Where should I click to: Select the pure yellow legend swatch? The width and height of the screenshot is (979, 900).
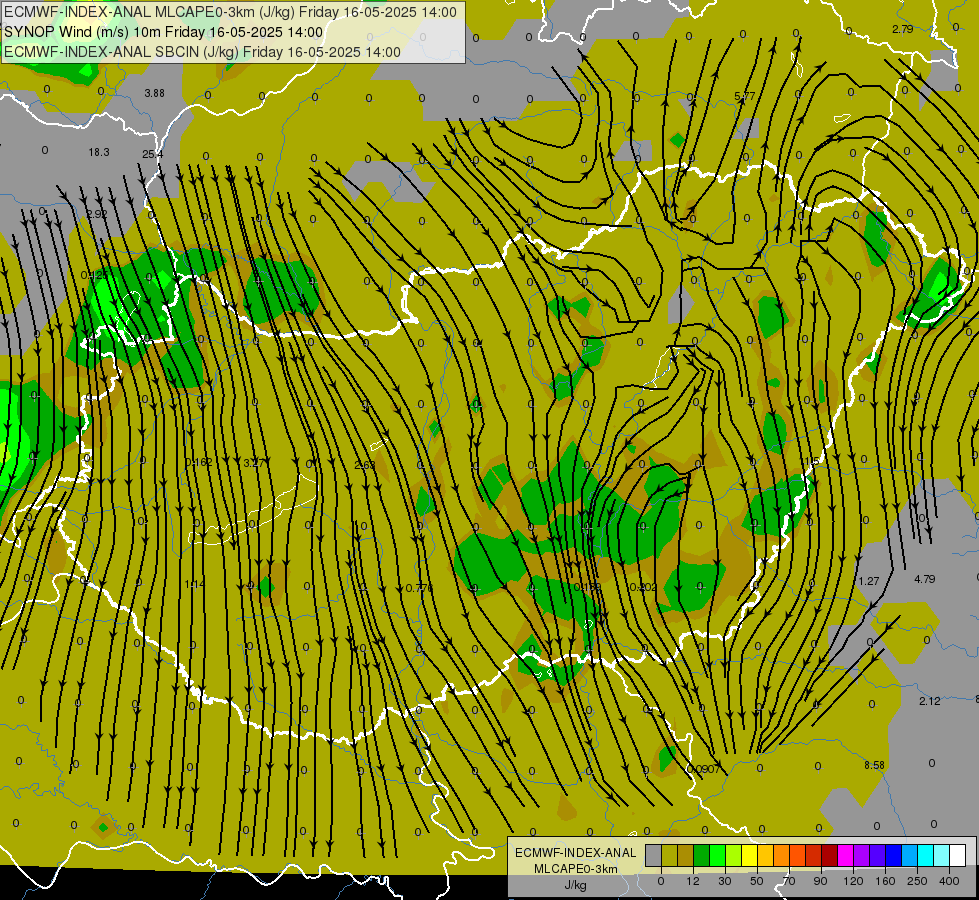click(750, 855)
